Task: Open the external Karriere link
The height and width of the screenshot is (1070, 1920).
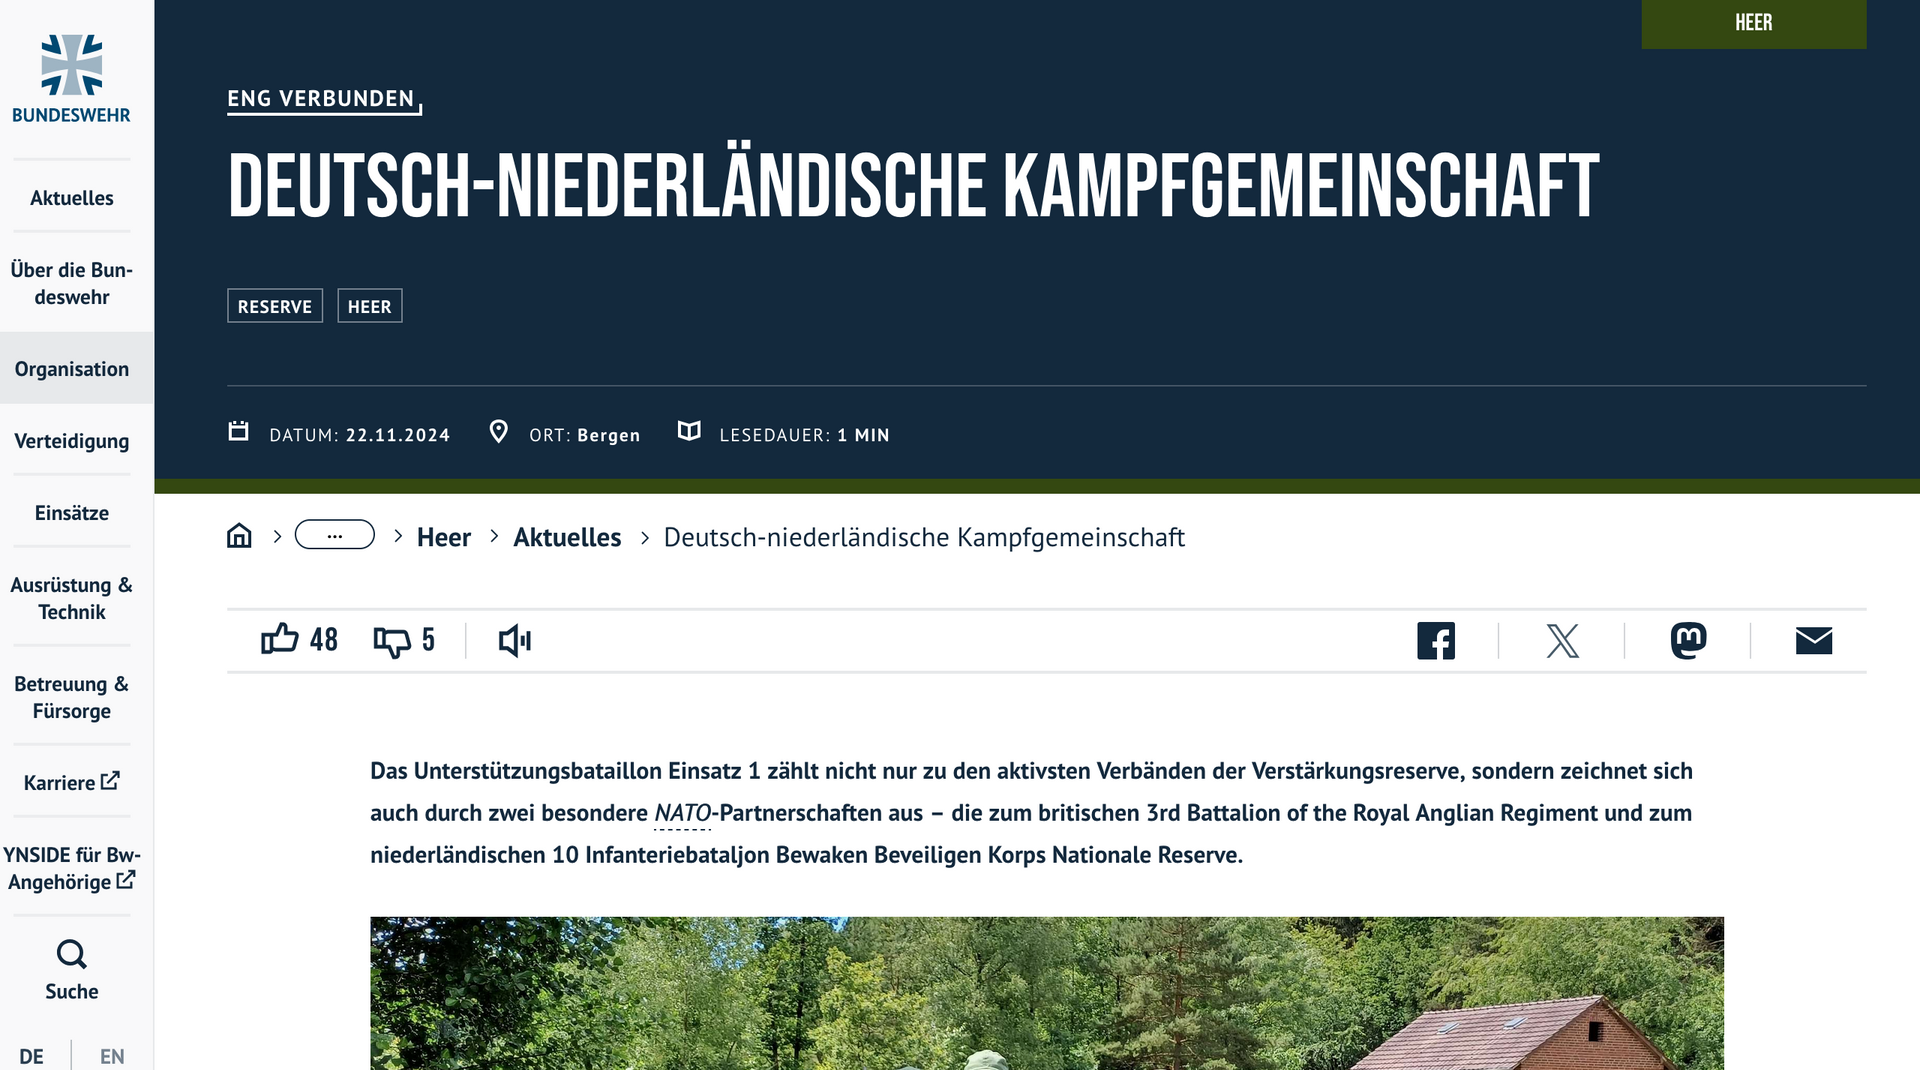Action: (x=72, y=782)
